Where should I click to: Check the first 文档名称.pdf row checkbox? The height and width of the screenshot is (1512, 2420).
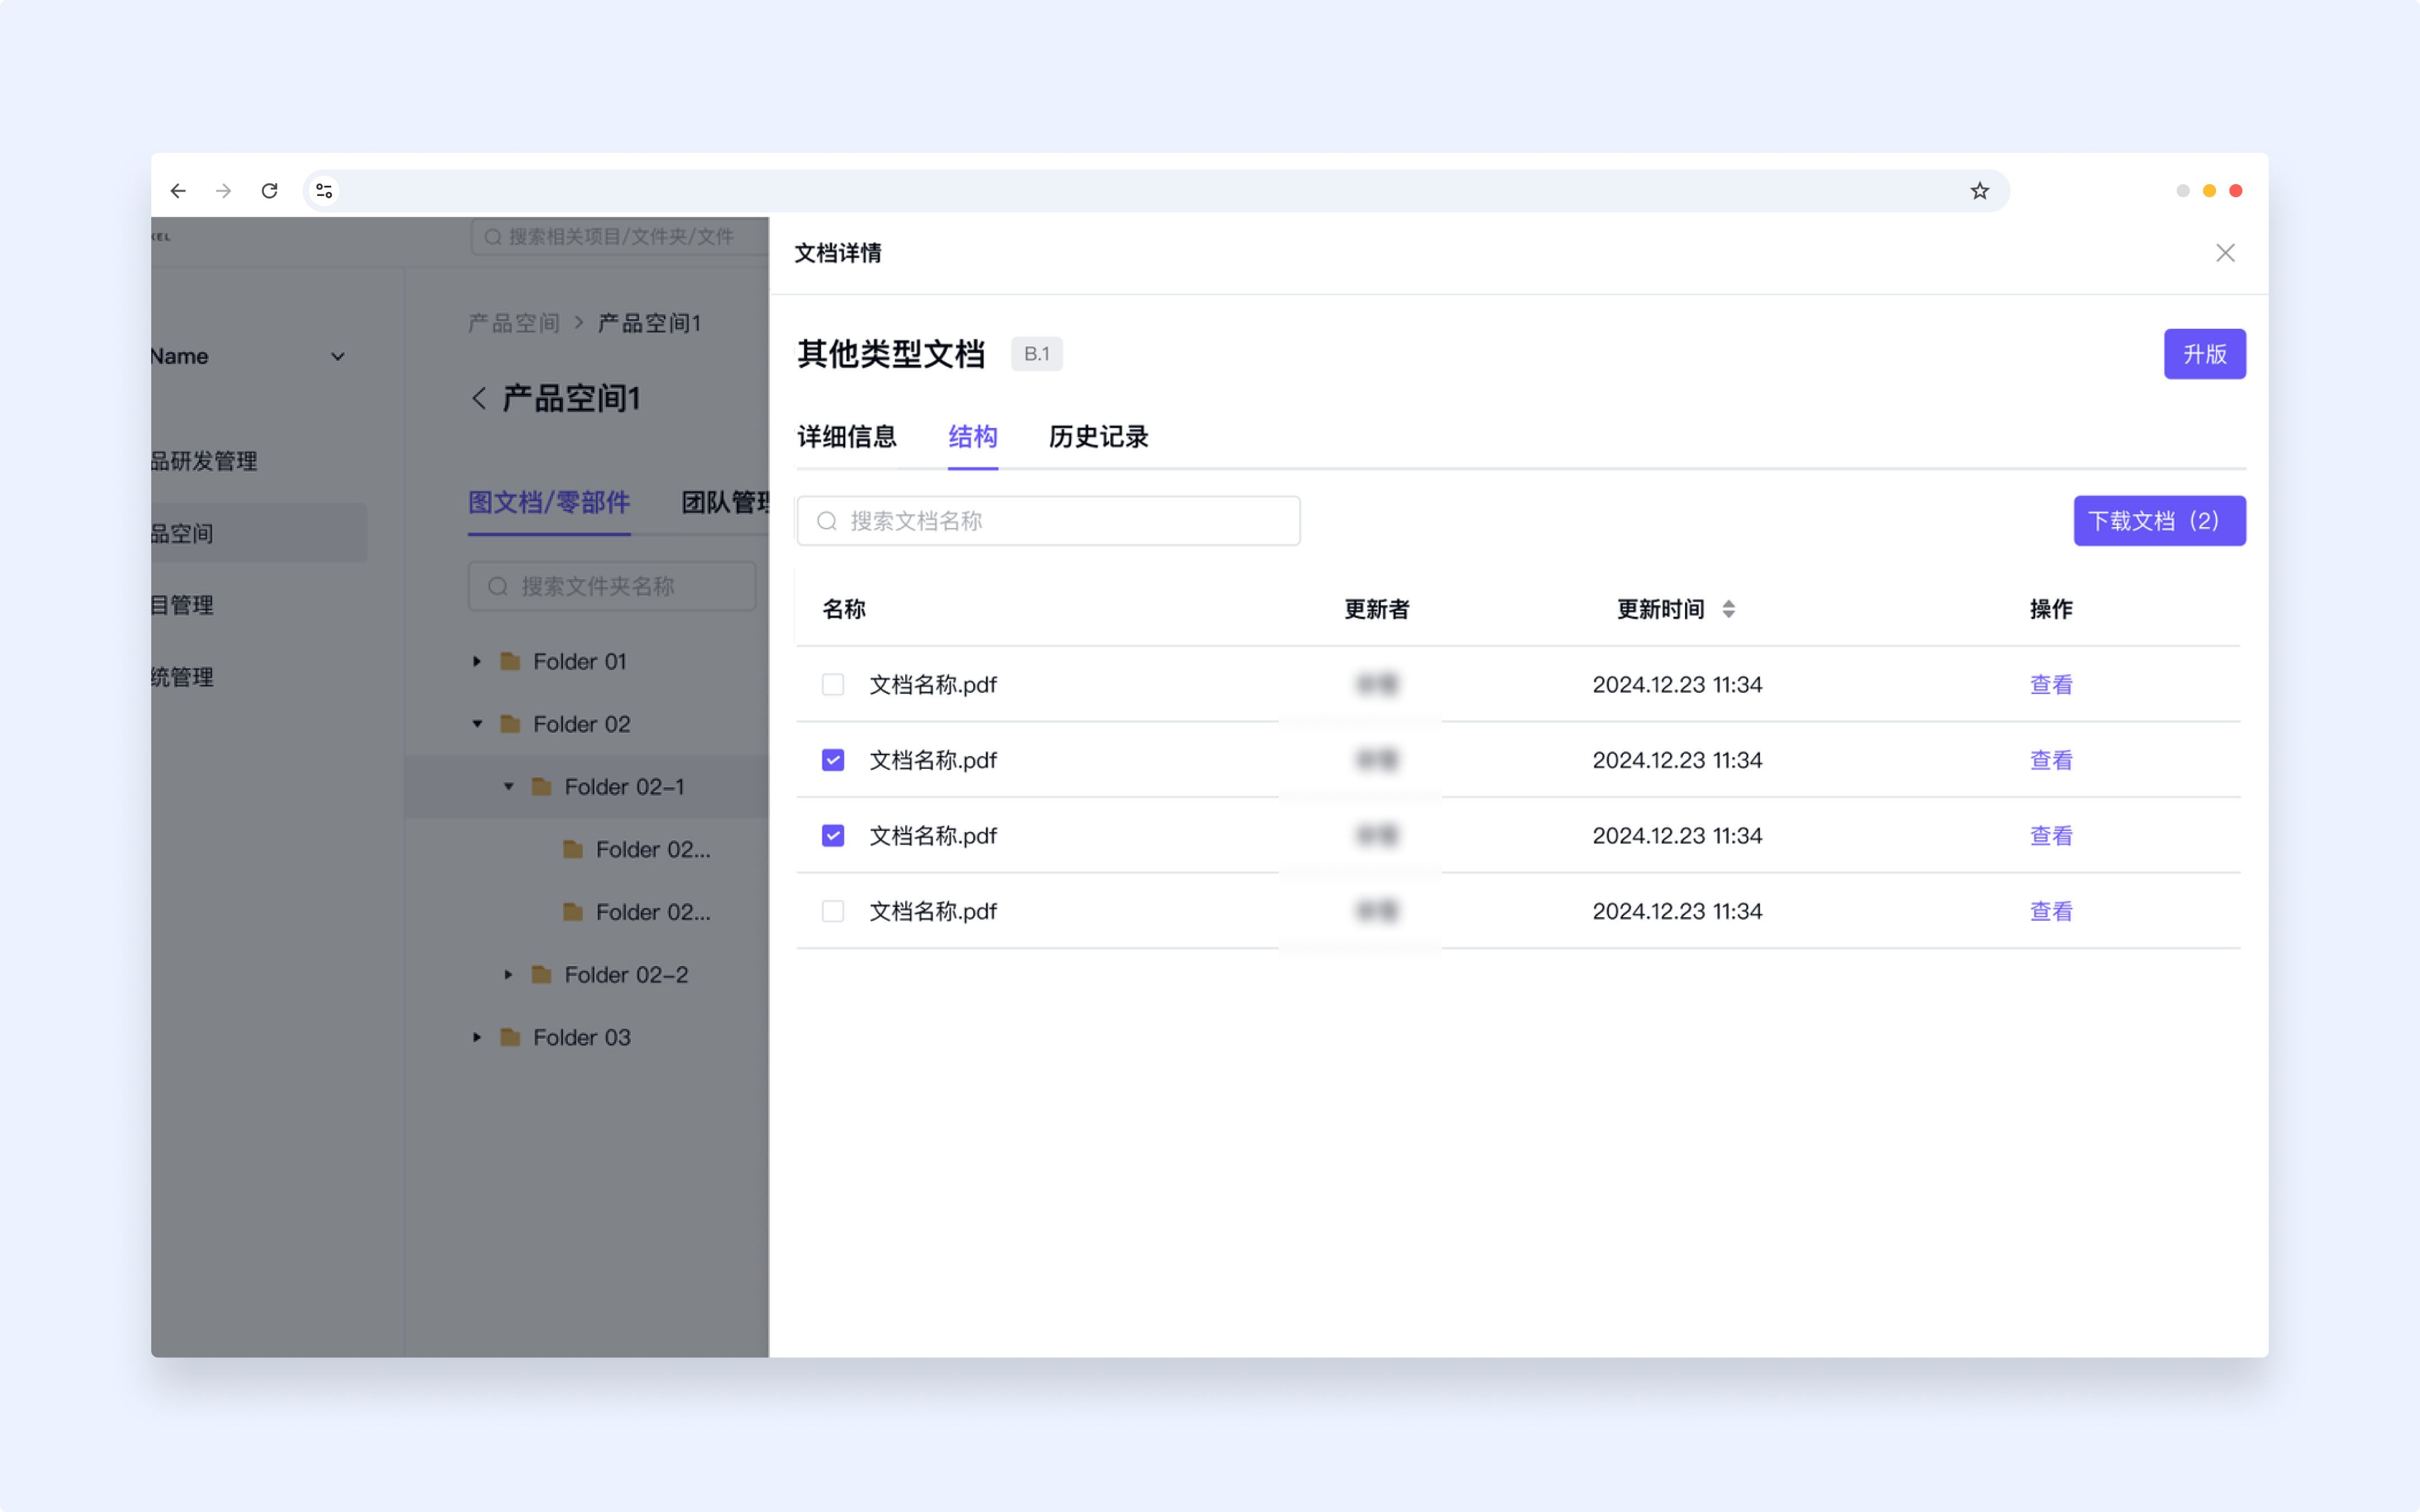pyautogui.click(x=833, y=684)
